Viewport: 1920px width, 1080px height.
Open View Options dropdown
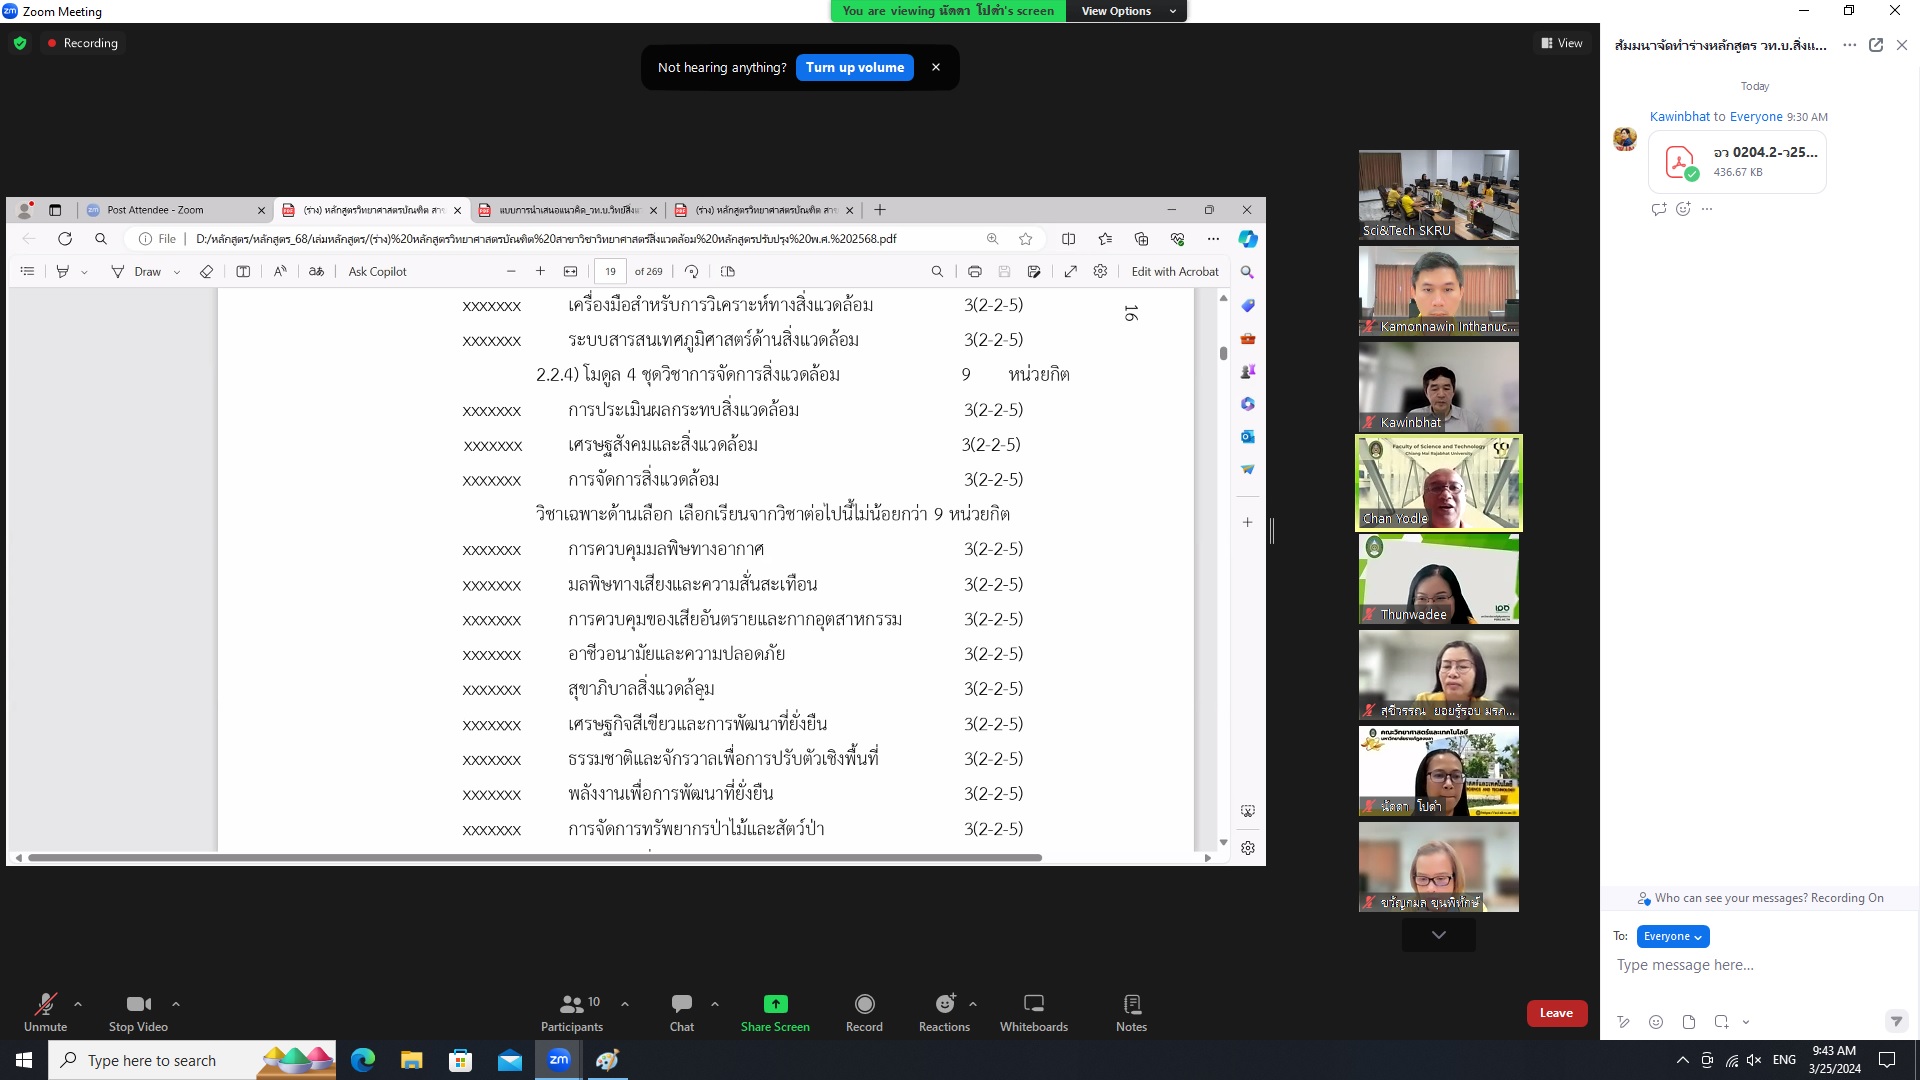point(1128,11)
